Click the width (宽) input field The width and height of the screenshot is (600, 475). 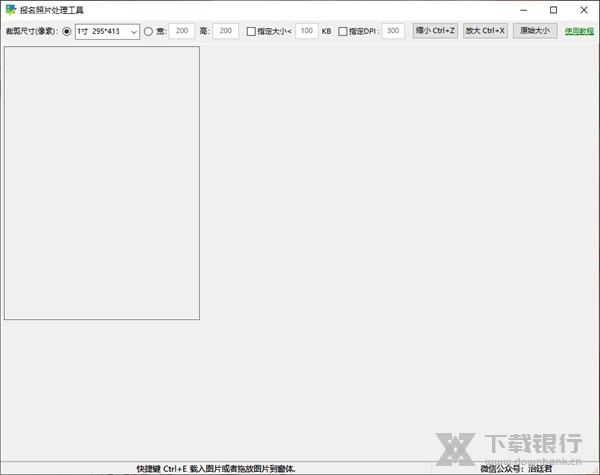click(181, 31)
